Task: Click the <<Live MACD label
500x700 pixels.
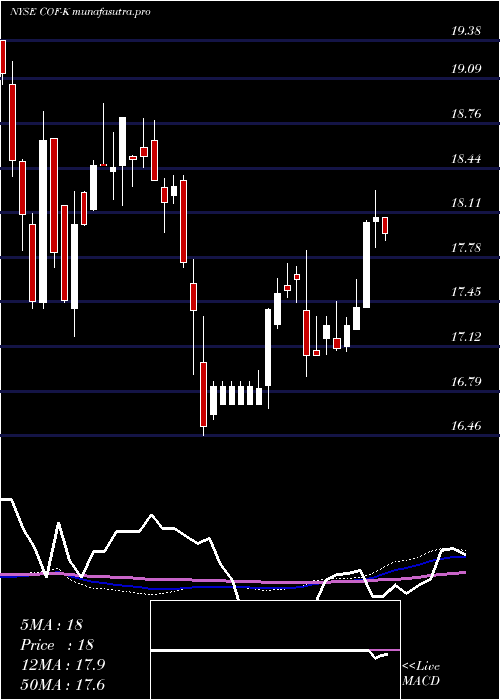Action: [421, 674]
